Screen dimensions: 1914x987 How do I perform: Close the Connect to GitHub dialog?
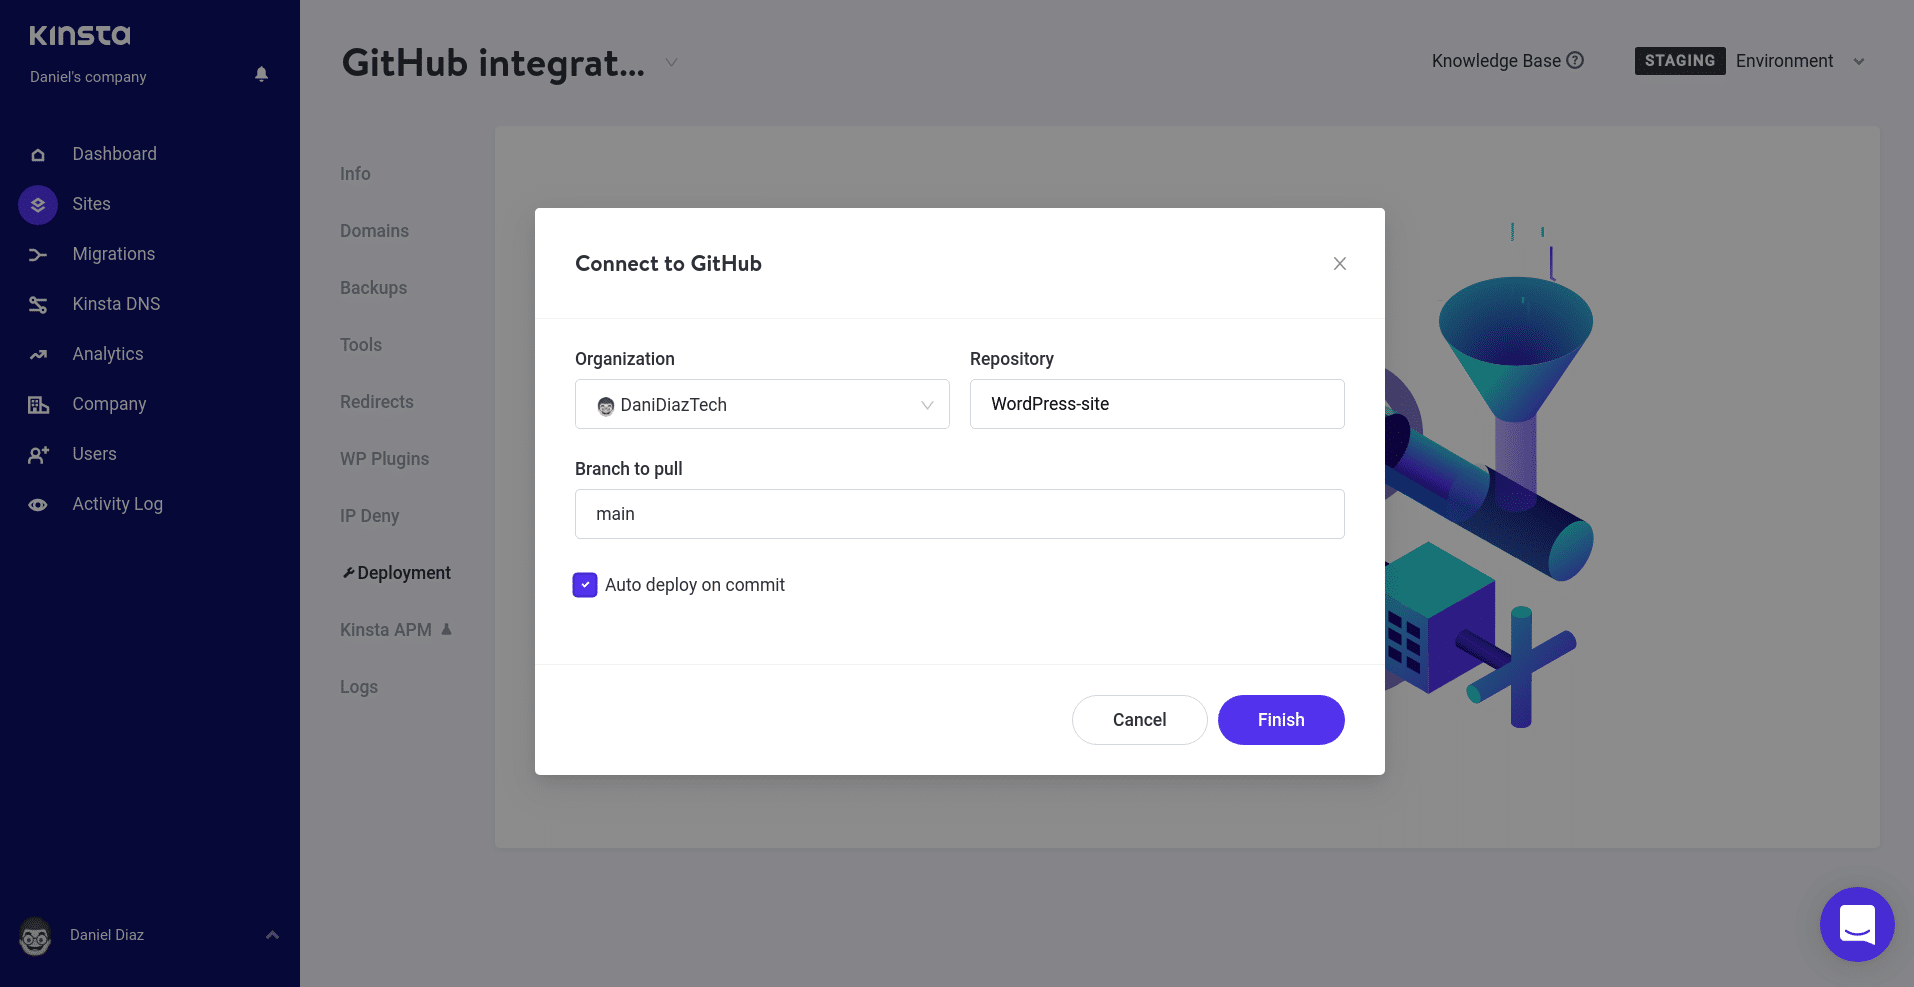[1340, 264]
